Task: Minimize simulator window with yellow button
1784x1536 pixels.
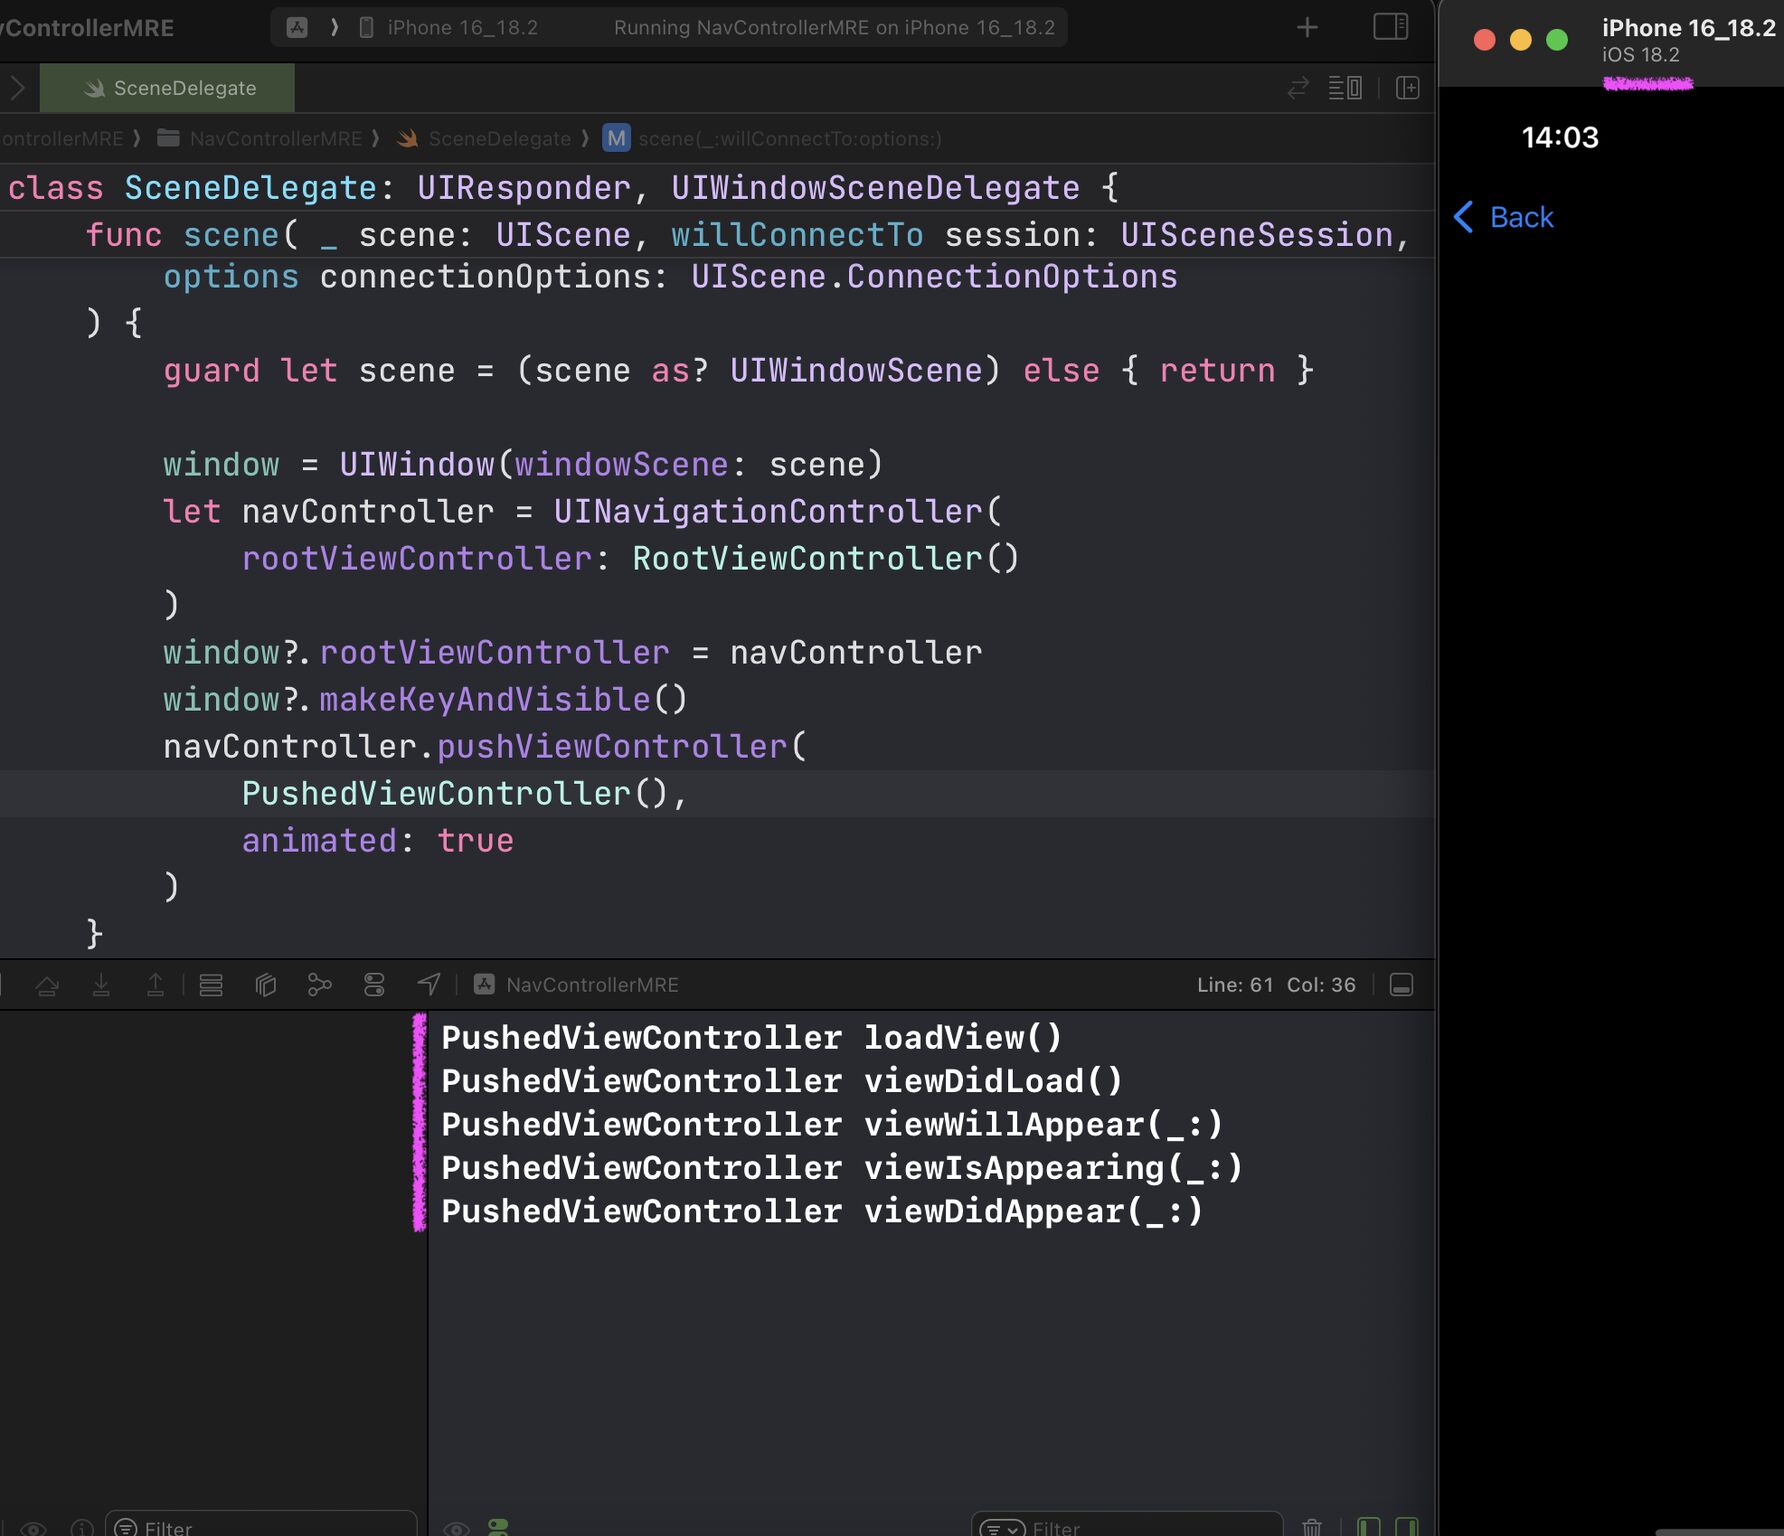Action: point(1520,40)
